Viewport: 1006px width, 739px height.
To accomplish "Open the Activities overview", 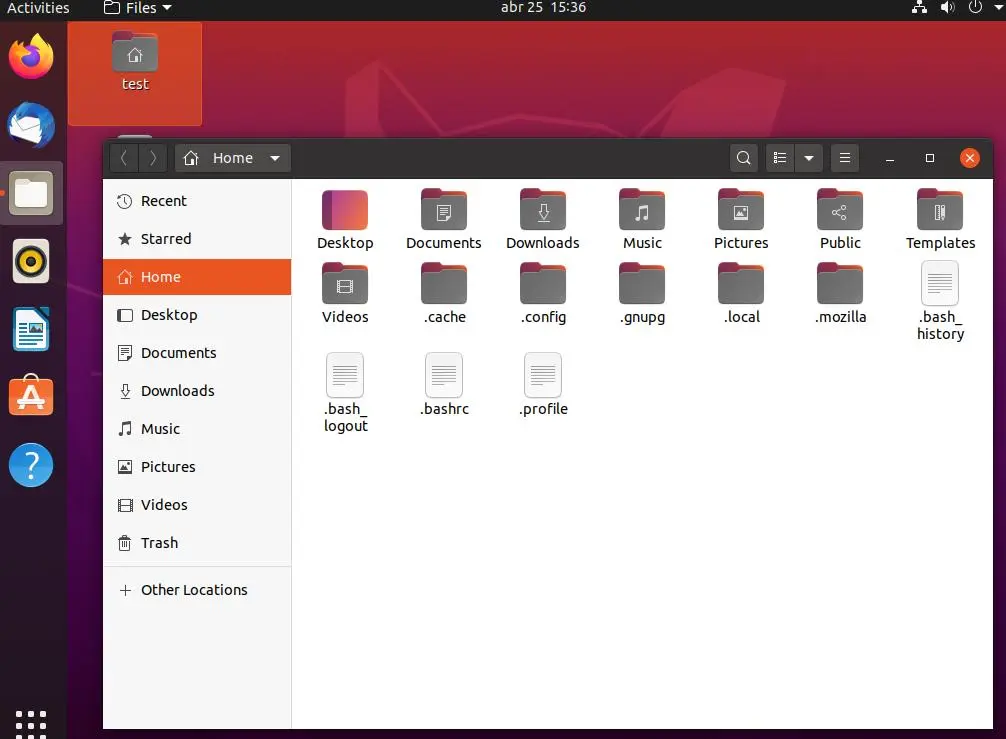I will point(38,8).
